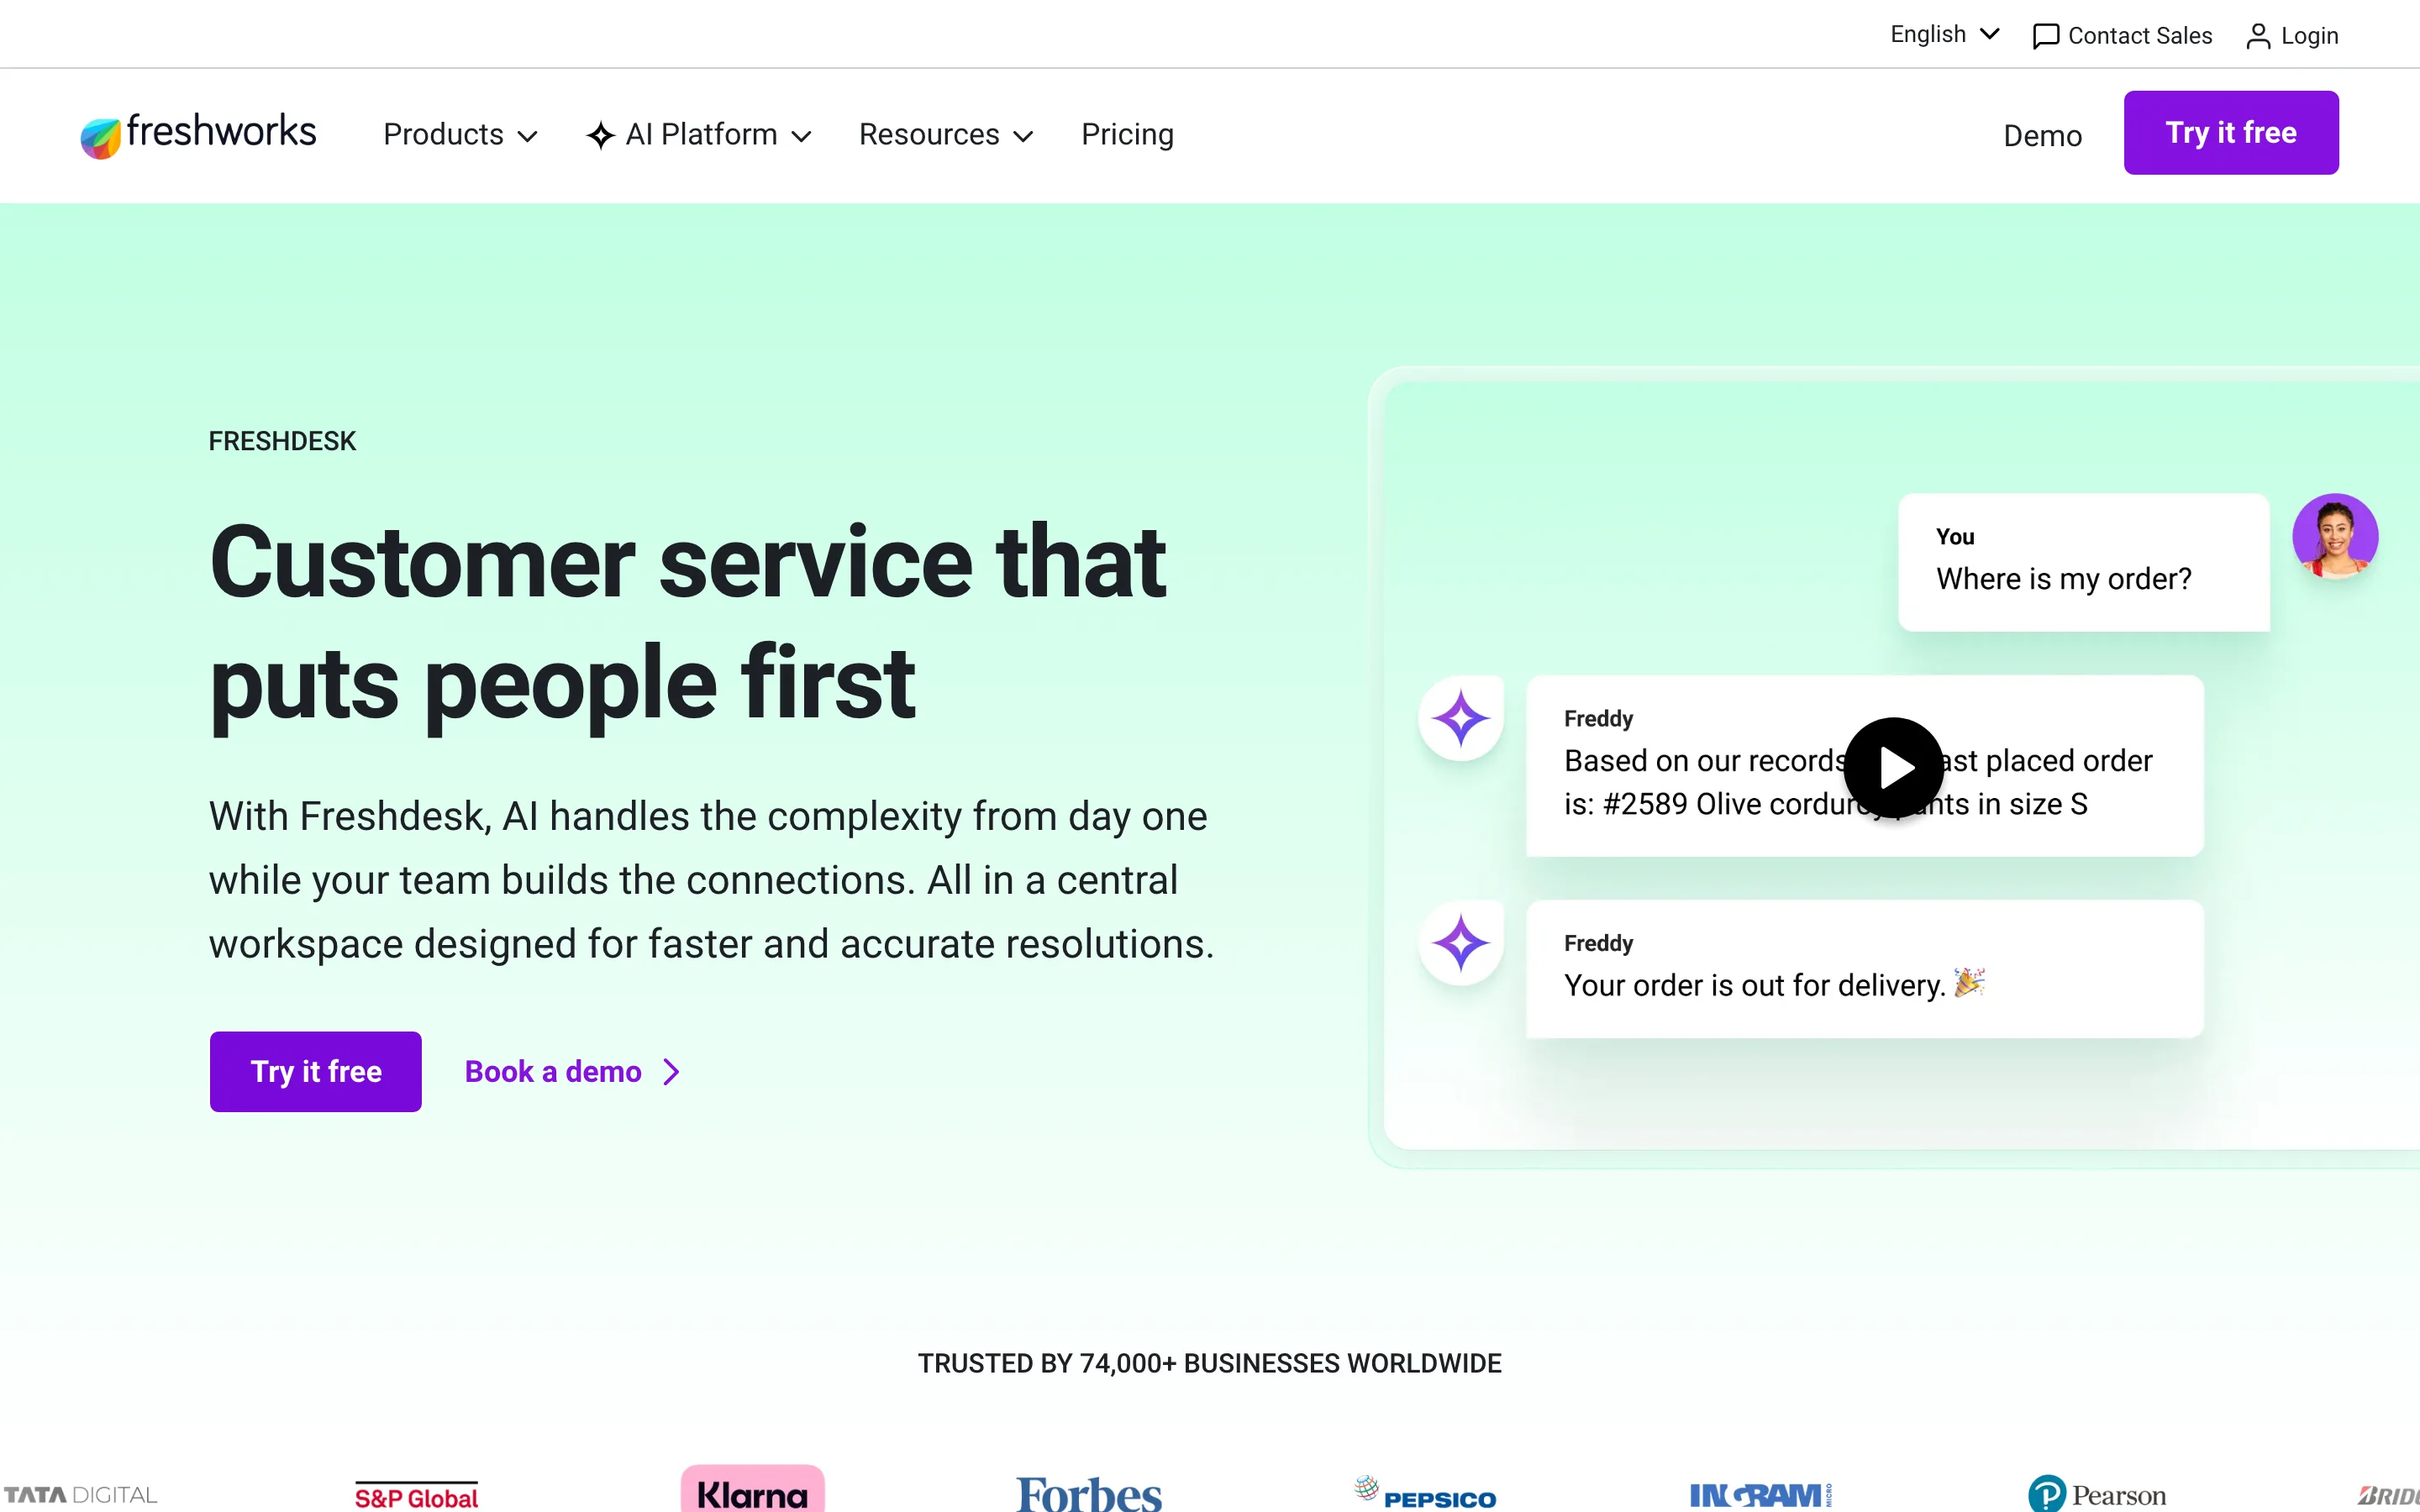This screenshot has width=2420, height=1512.
Task: Click the Login link
Action: pyautogui.click(x=2292, y=36)
